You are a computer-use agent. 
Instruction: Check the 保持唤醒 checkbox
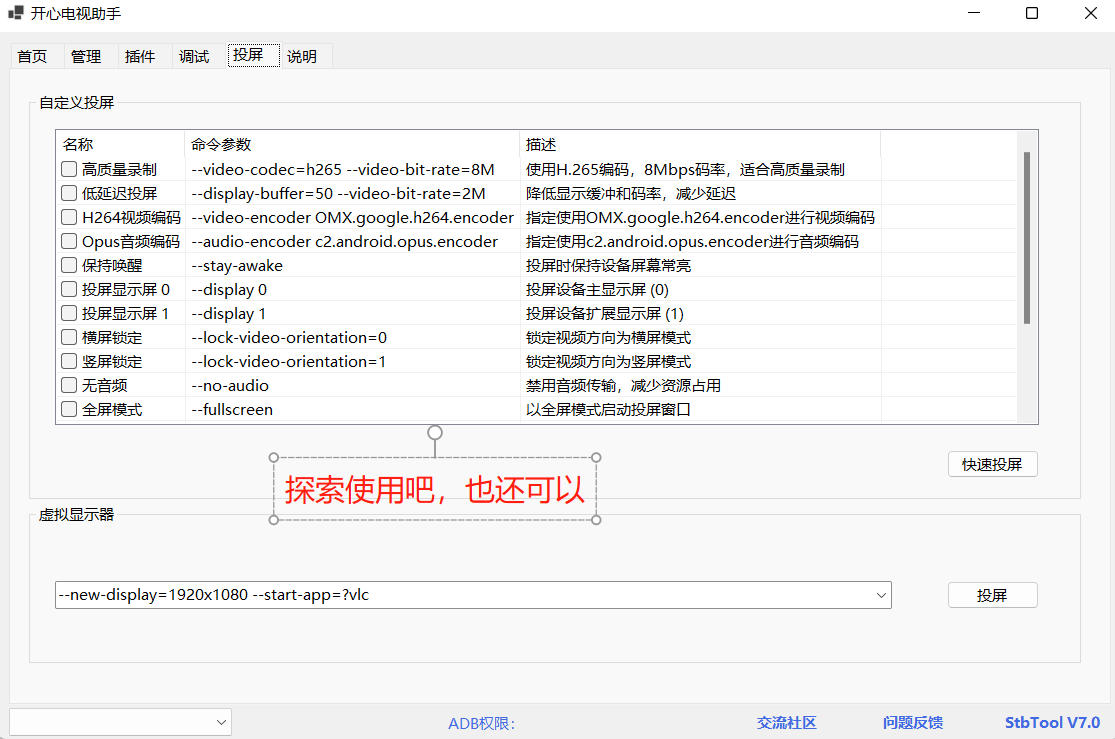click(x=69, y=266)
